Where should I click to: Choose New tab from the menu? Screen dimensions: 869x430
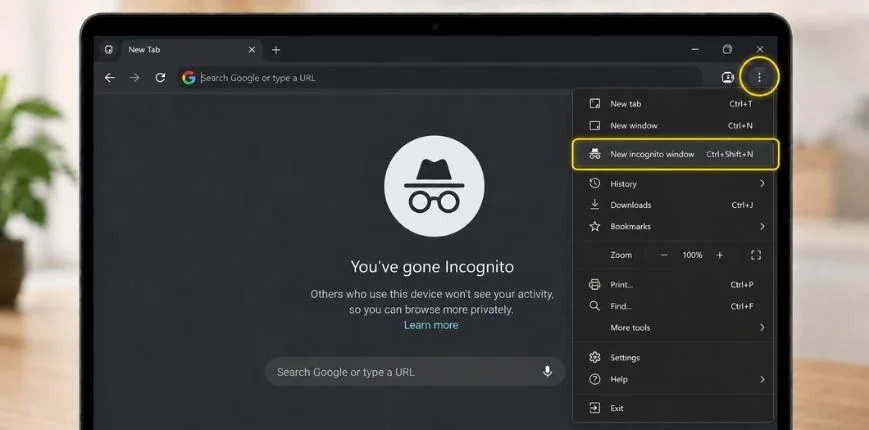tap(673, 104)
